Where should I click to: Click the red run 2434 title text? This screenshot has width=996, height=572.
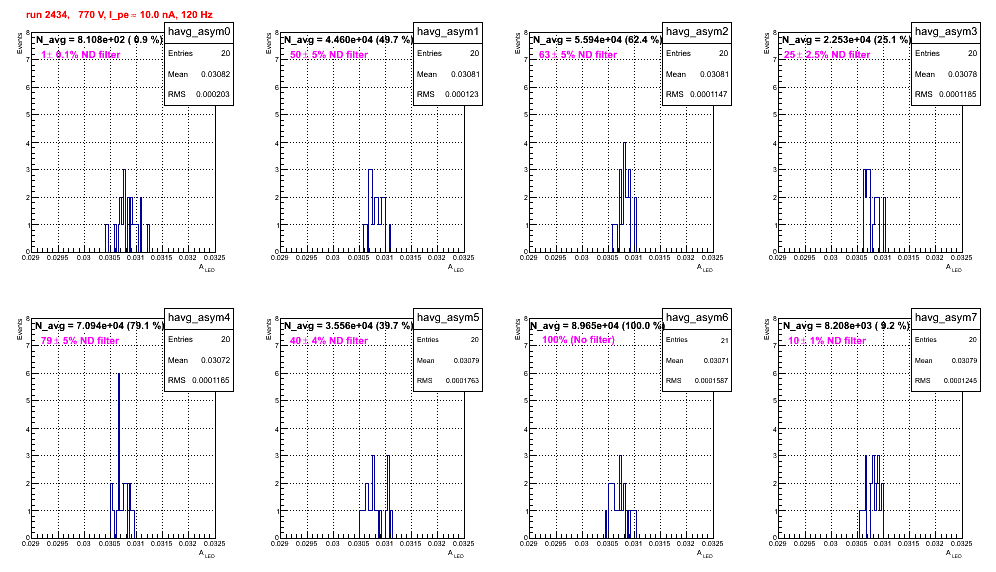[x=119, y=15]
